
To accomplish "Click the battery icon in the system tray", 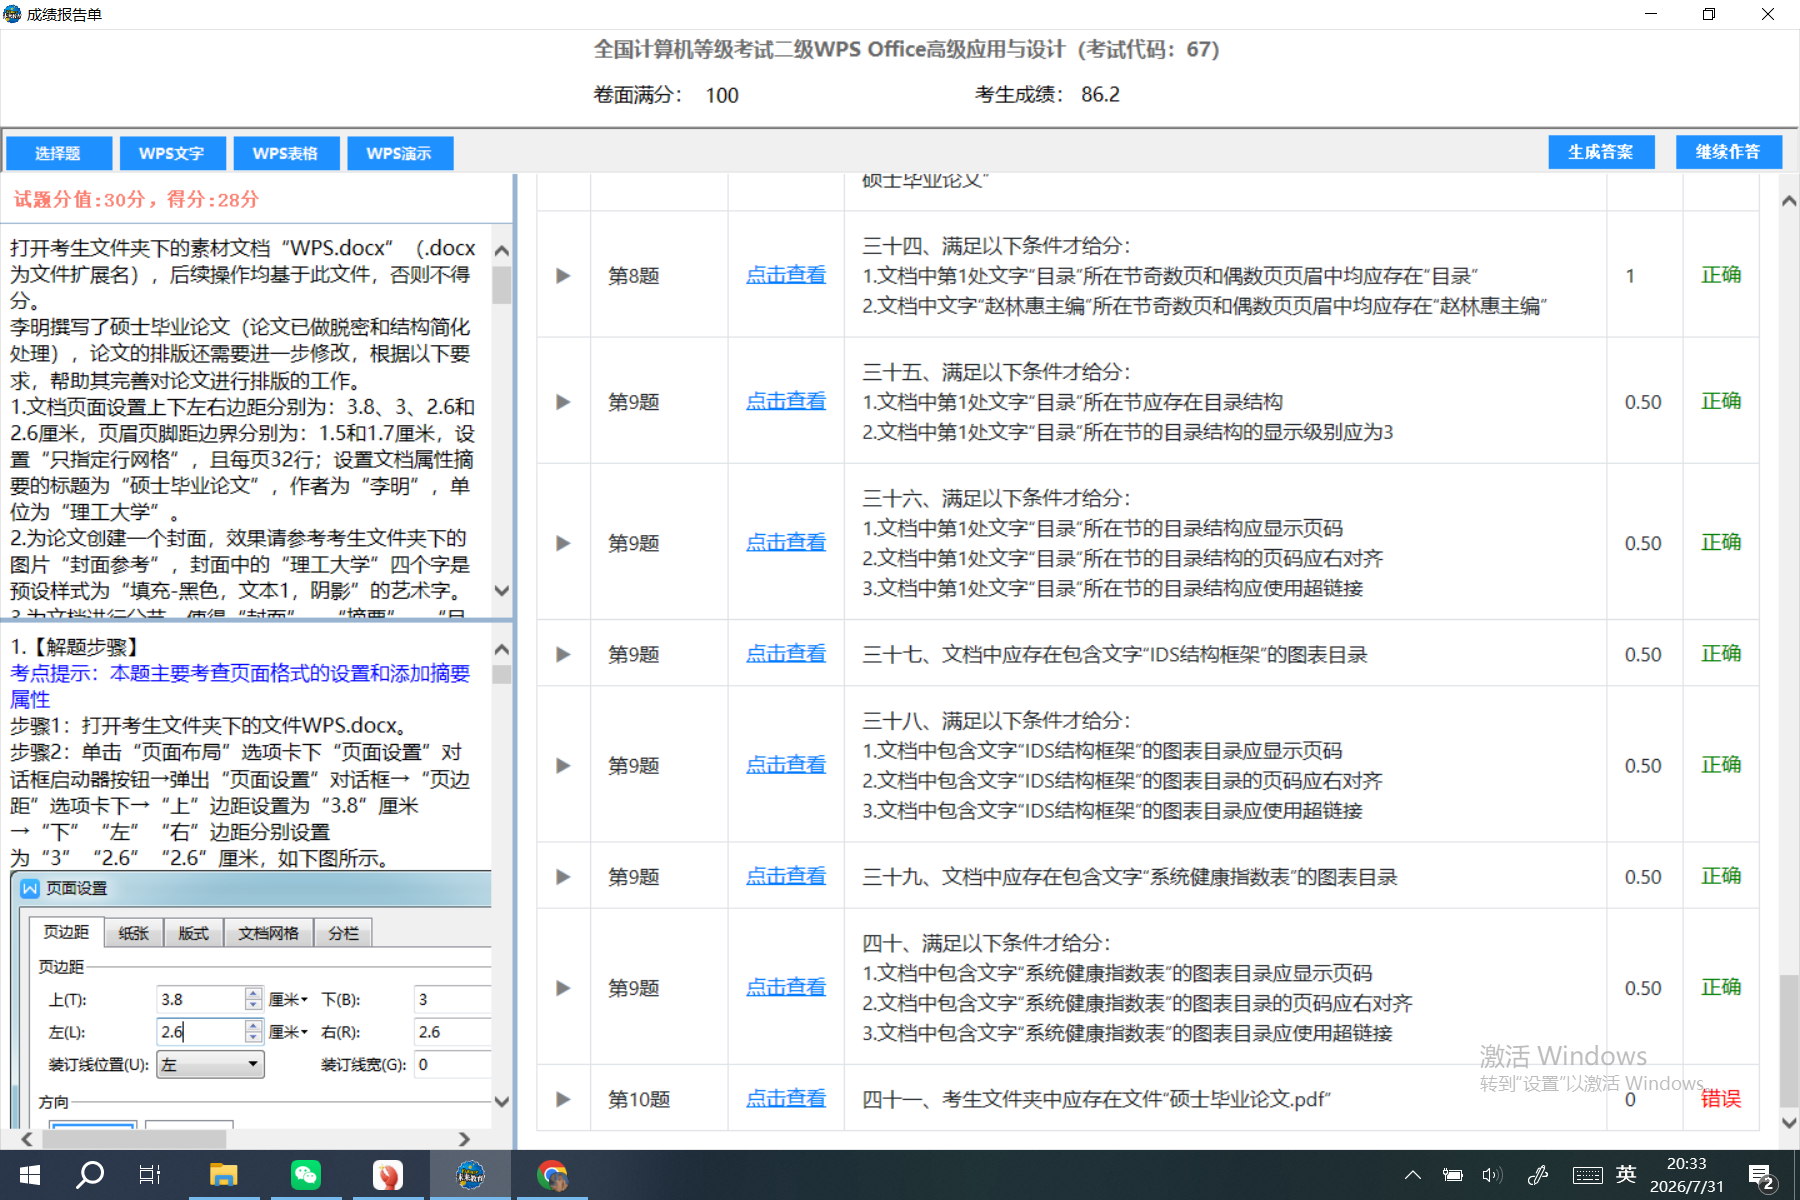I will [1452, 1175].
